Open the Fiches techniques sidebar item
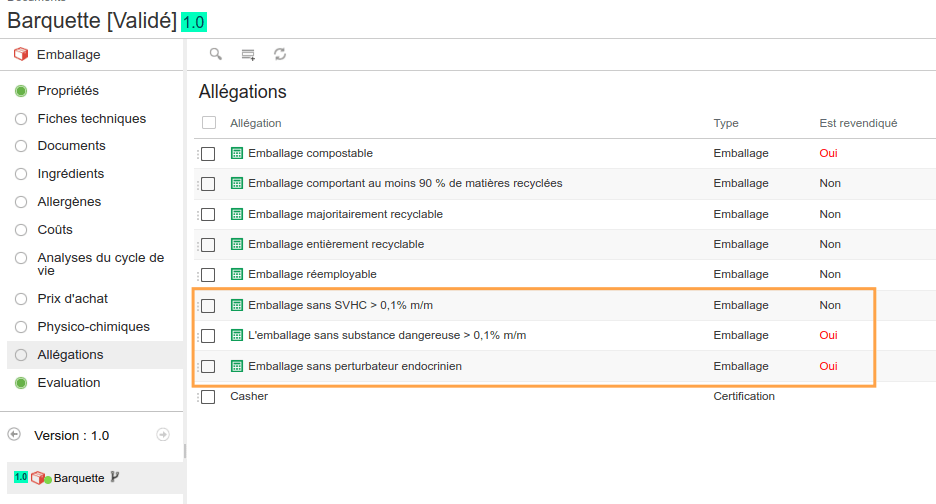This screenshot has width=936, height=504. click(91, 118)
